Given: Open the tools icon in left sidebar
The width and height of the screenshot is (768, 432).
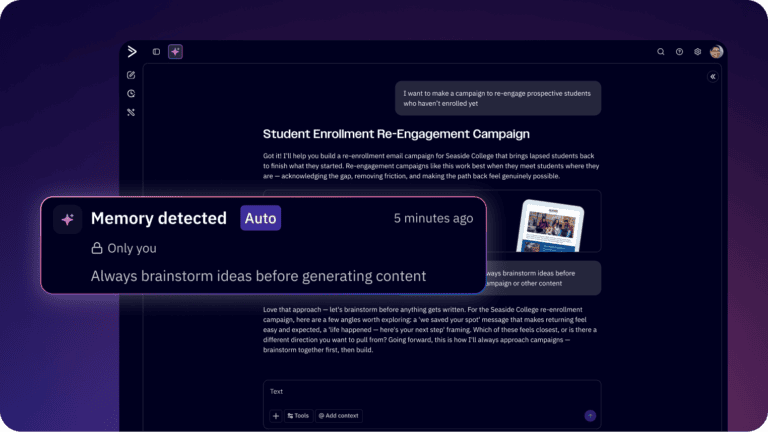Looking at the screenshot, I should click(131, 112).
